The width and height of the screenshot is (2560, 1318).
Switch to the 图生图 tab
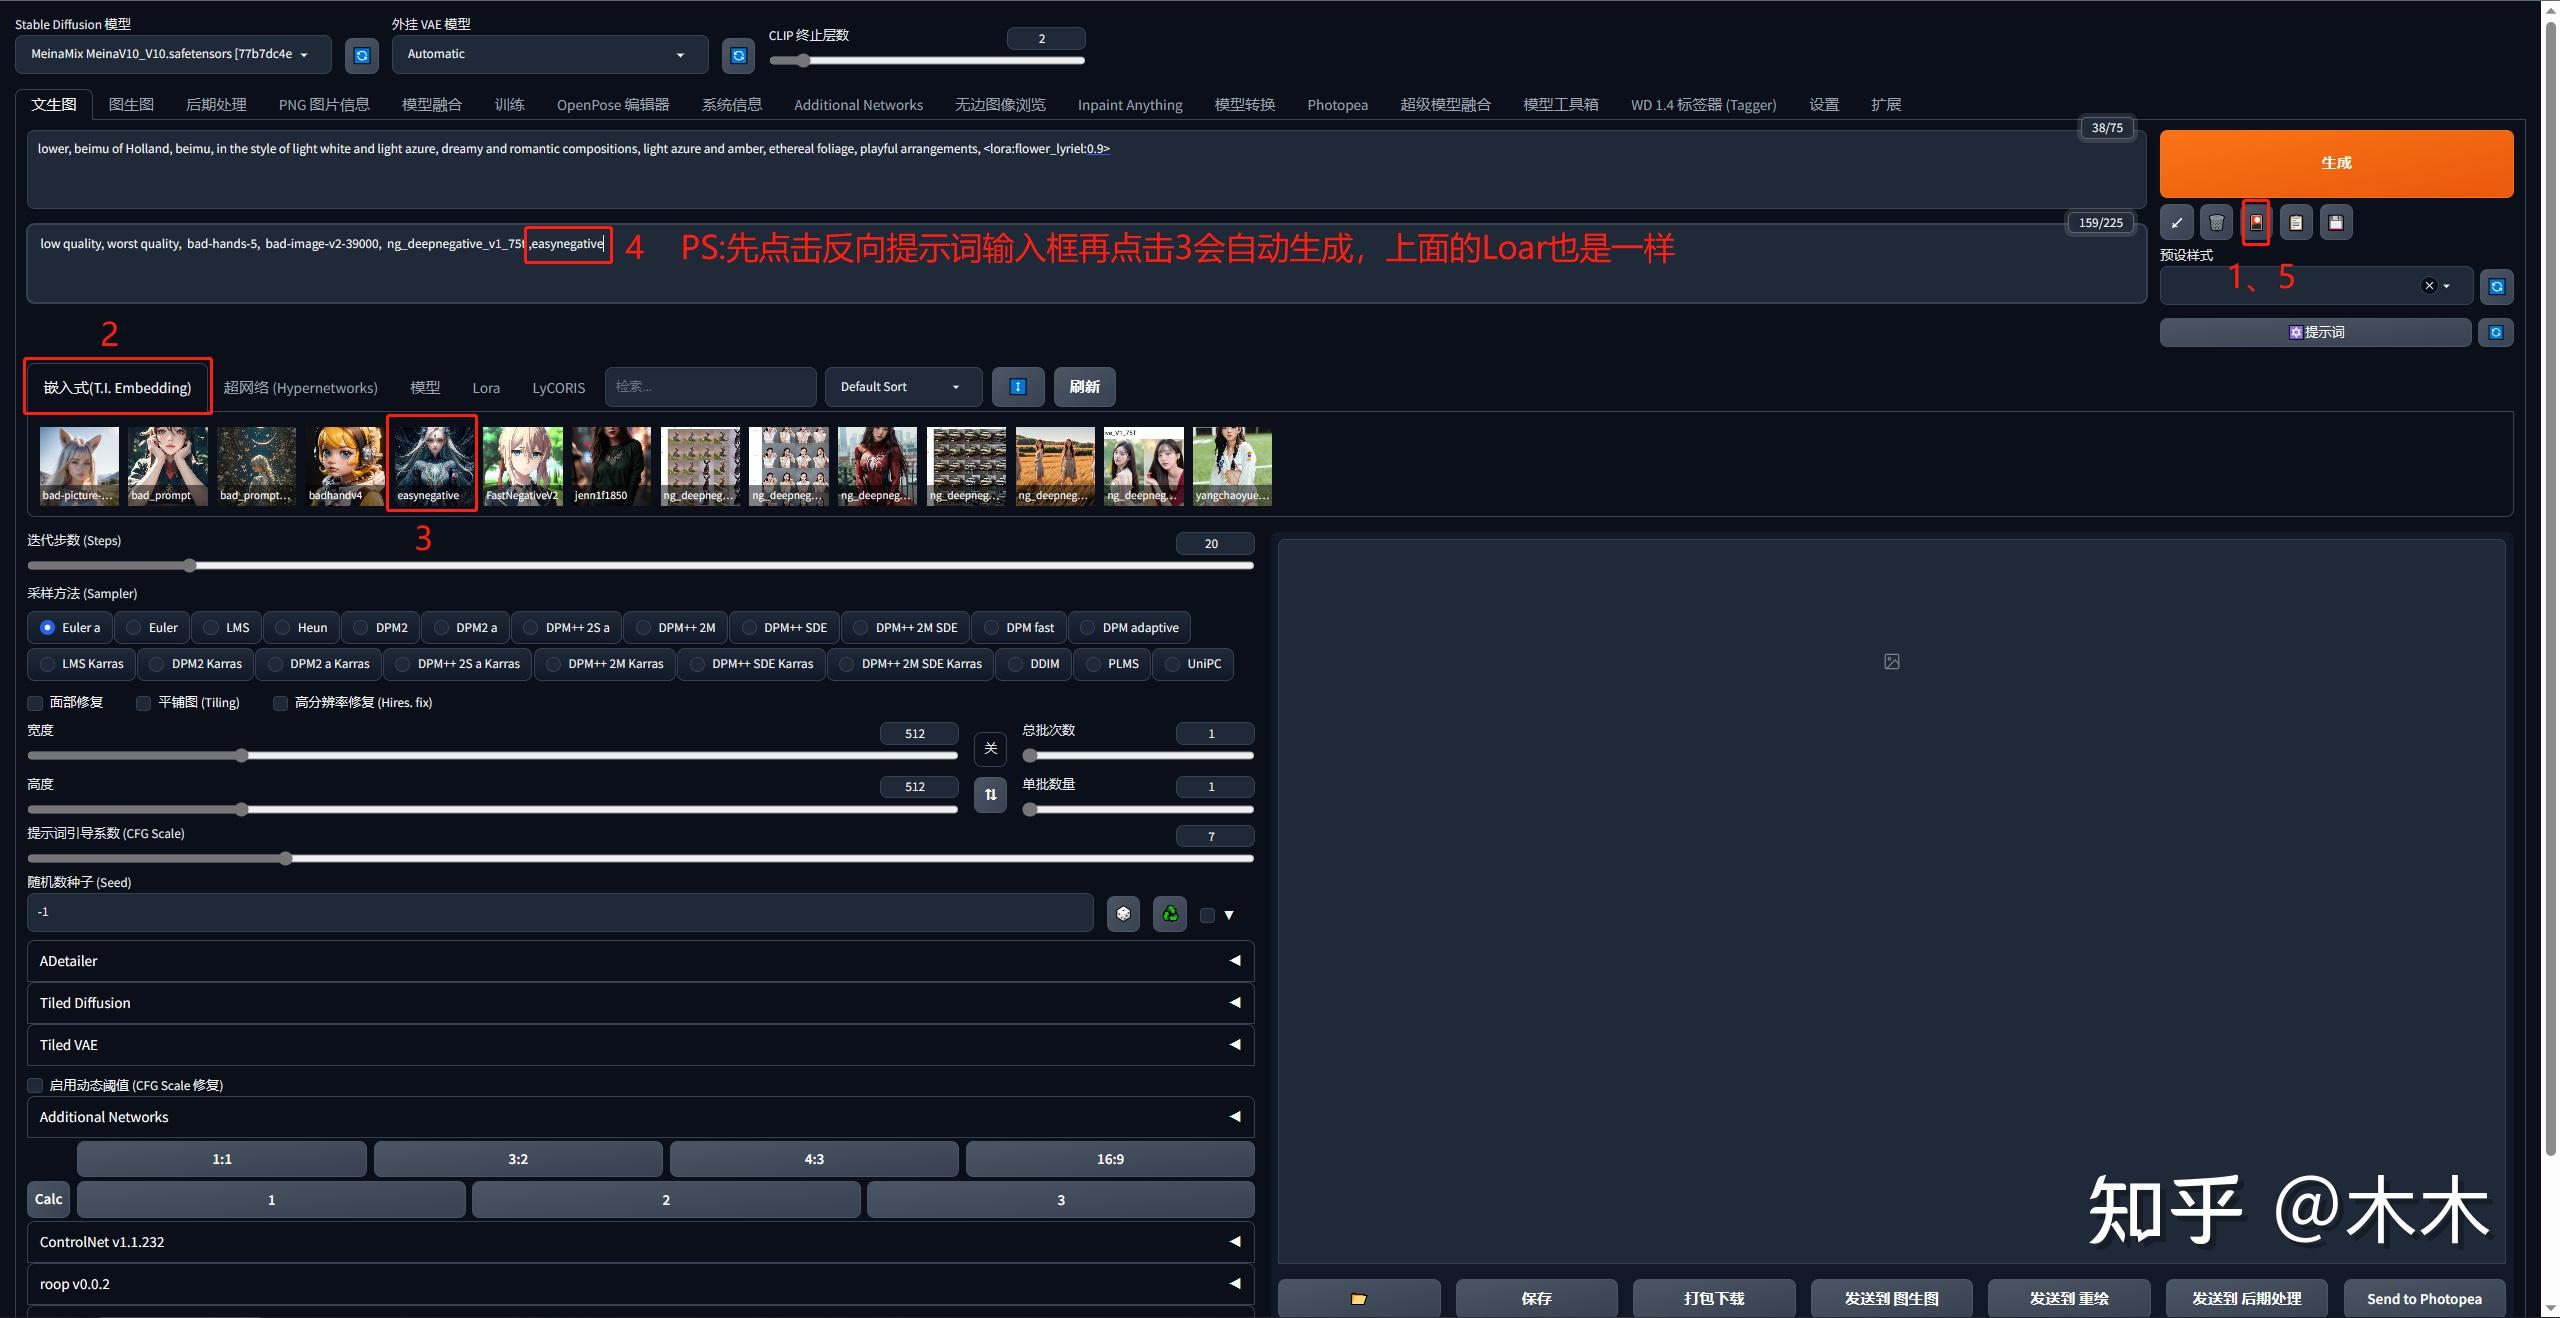point(131,105)
